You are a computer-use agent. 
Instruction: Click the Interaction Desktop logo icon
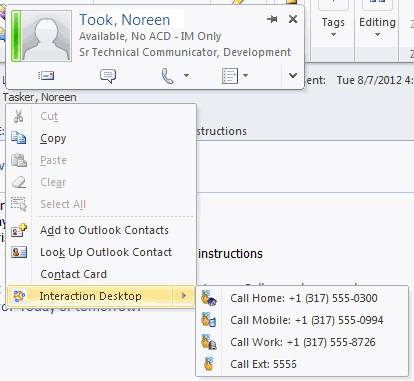[x=19, y=296]
